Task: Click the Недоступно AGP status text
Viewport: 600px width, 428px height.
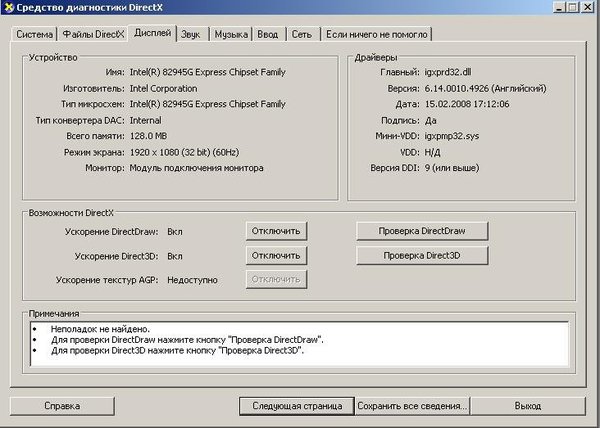Action: click(192, 280)
